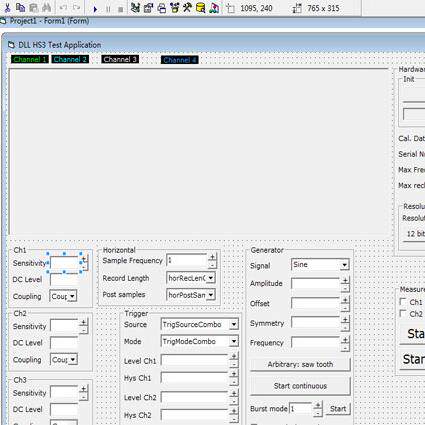Click the Arbitrary: saw tooth button
Viewport: 425px width, 425px height.
point(300,364)
